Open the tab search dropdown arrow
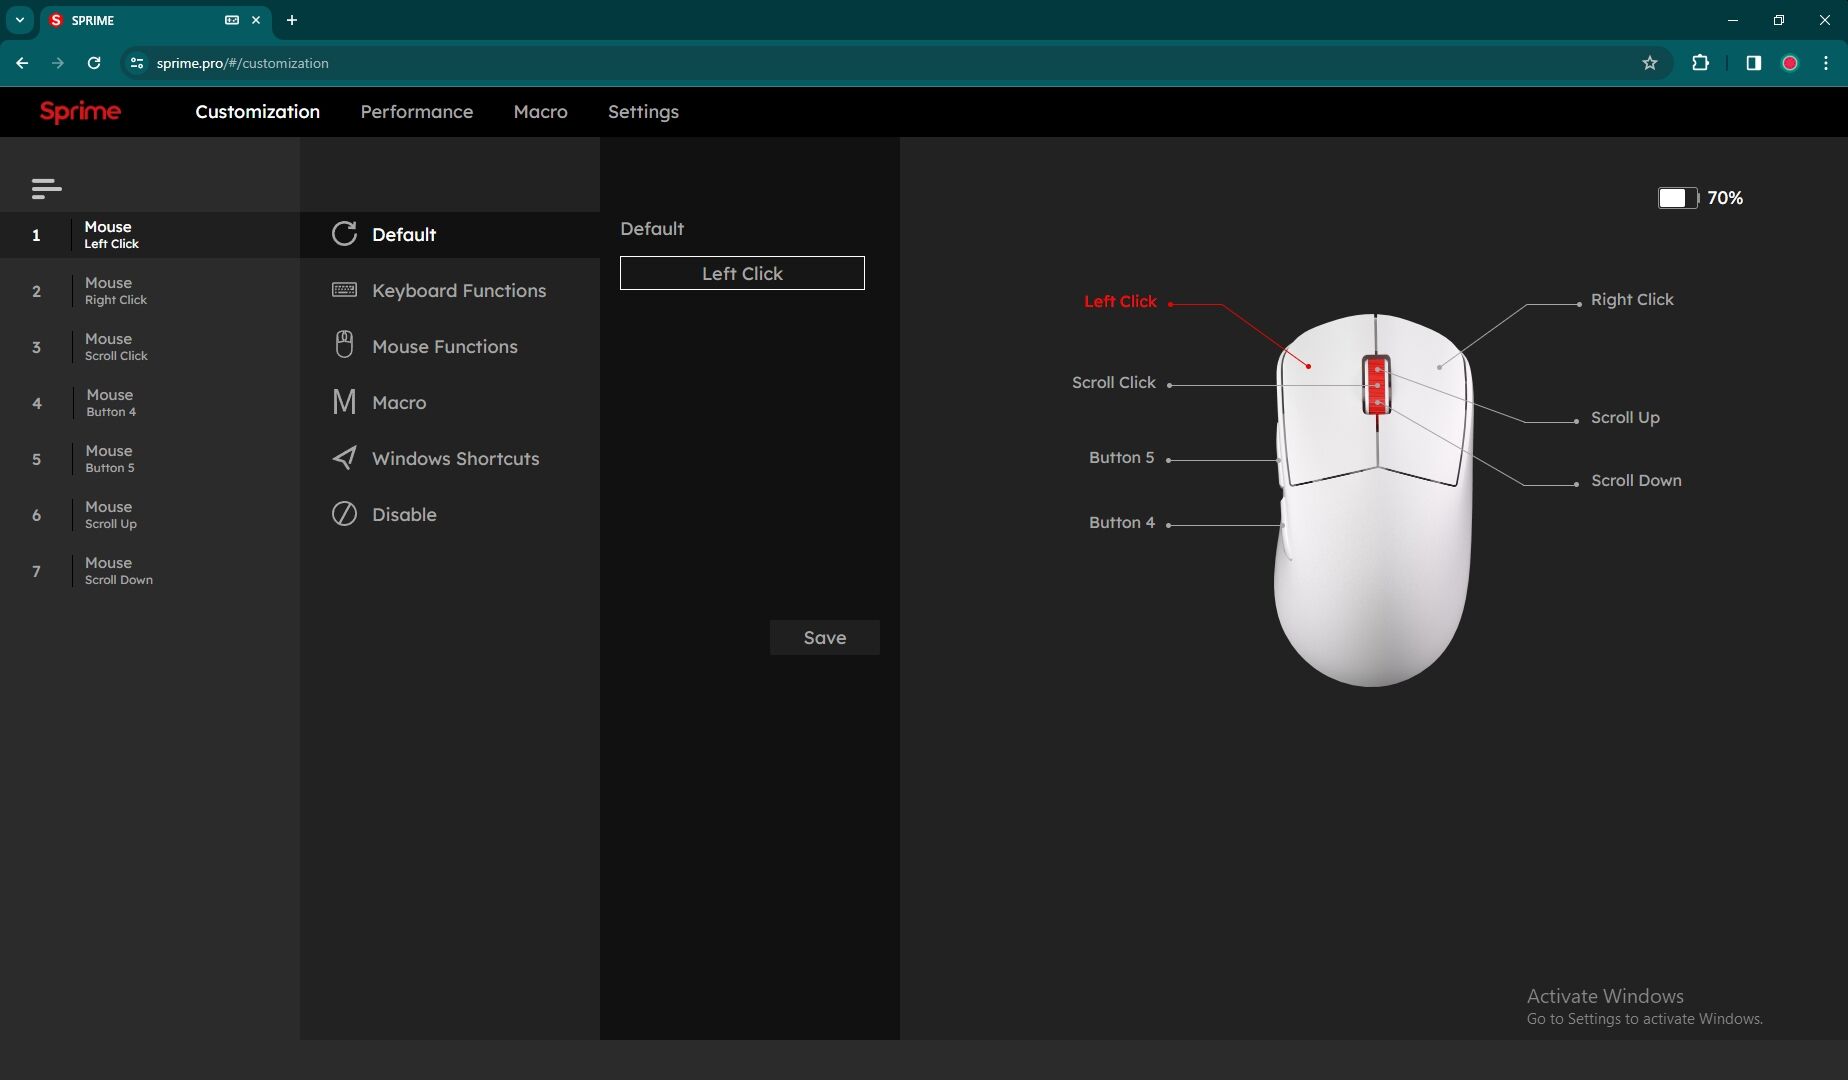The image size is (1848, 1080). (19, 20)
